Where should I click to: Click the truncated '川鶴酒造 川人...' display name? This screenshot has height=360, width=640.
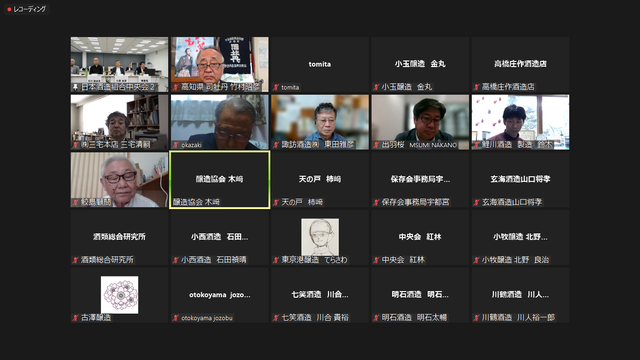pos(520,294)
